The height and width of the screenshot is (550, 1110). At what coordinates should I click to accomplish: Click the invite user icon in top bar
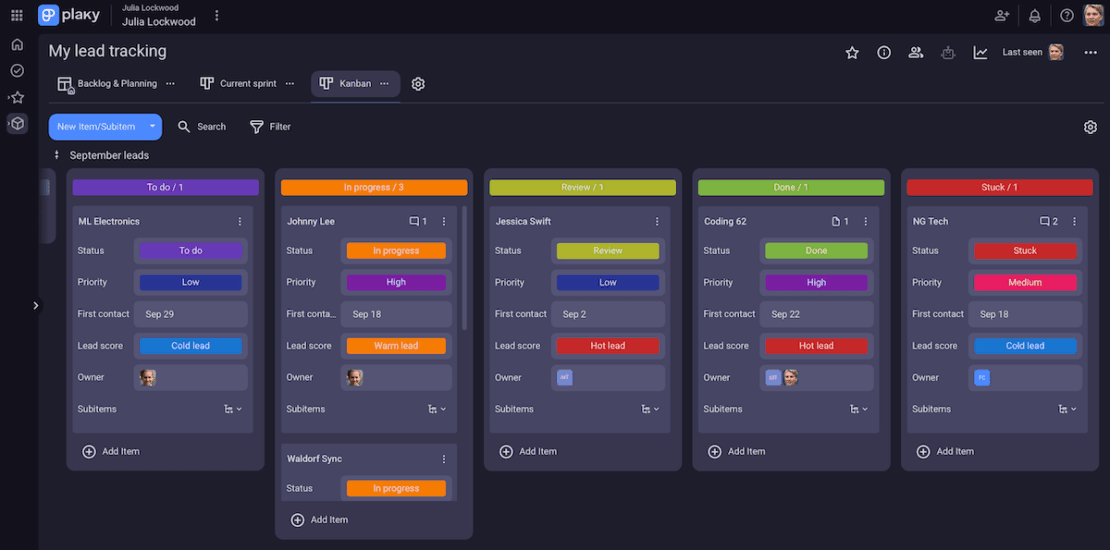pyautogui.click(x=1002, y=15)
